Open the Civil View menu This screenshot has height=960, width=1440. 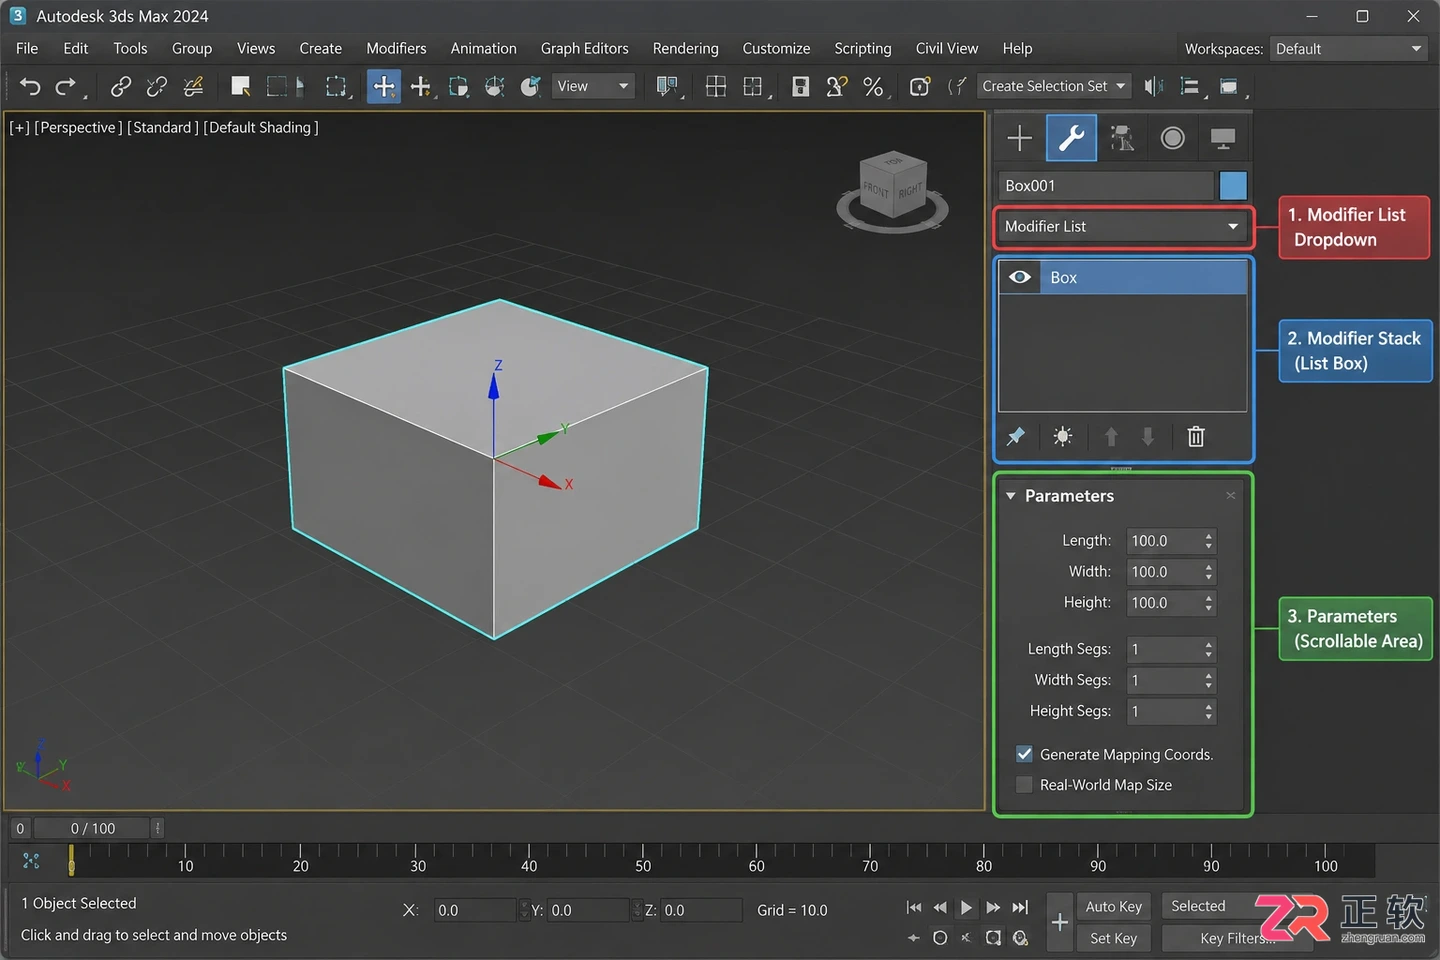point(947,49)
